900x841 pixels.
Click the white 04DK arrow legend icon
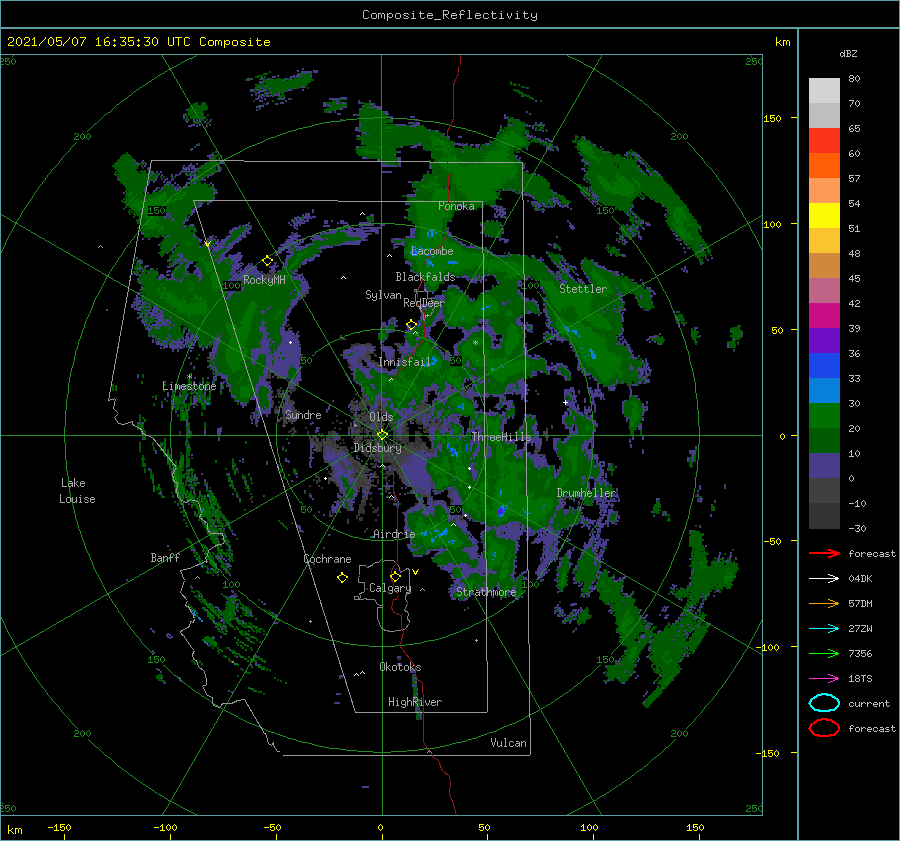824,579
